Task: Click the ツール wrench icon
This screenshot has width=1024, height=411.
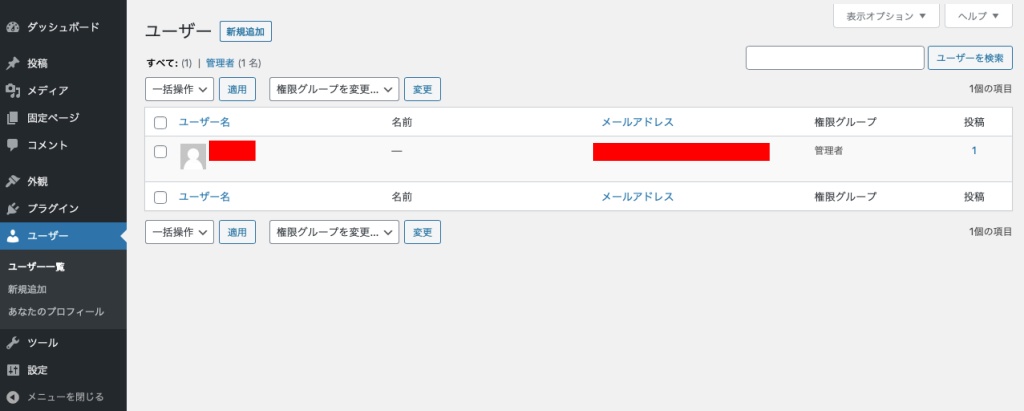Action: 12,343
